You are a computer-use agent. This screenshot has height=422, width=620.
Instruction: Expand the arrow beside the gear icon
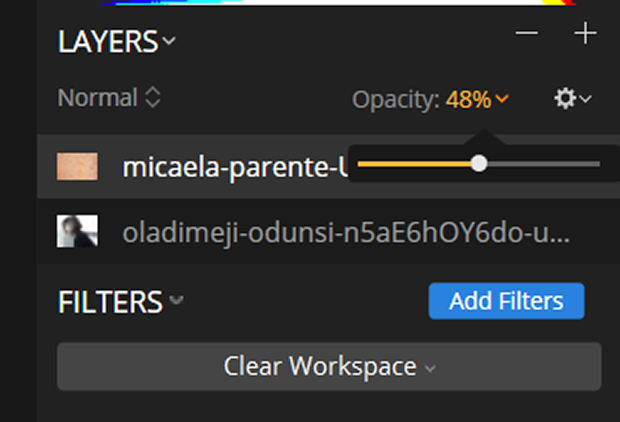point(586,98)
